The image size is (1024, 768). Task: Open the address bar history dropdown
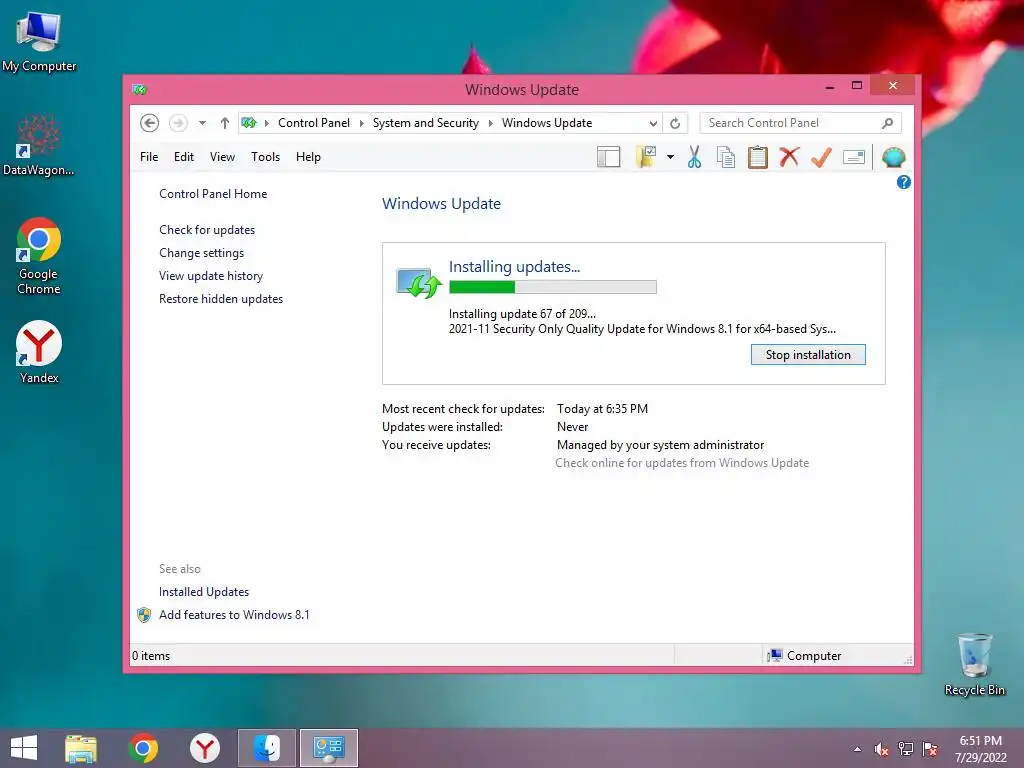(653, 123)
